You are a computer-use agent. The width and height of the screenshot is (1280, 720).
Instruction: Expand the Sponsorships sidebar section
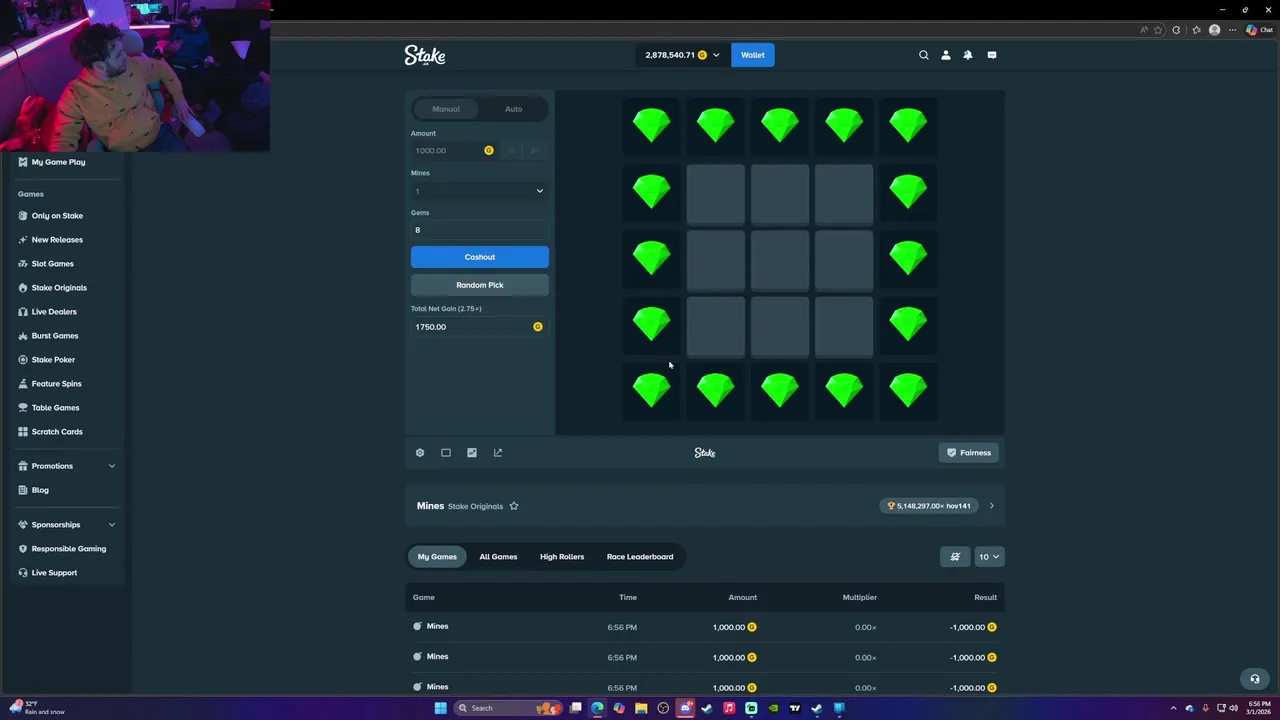pos(66,525)
